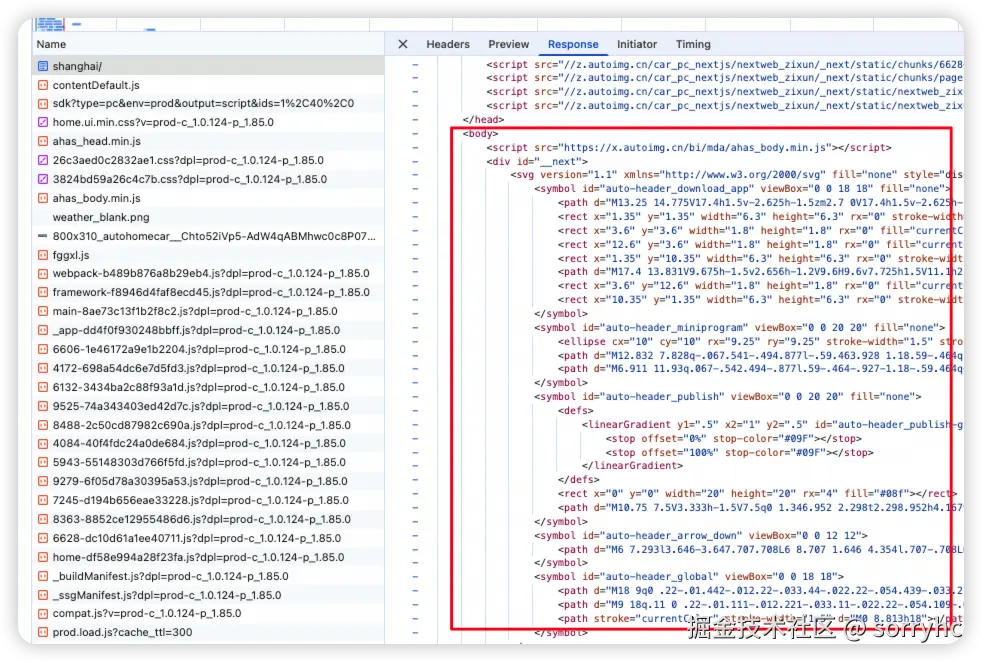The width and height of the screenshot is (982, 662).
Task: Select the prod.load.js?cache_ttl=300 request
Action: (209, 632)
